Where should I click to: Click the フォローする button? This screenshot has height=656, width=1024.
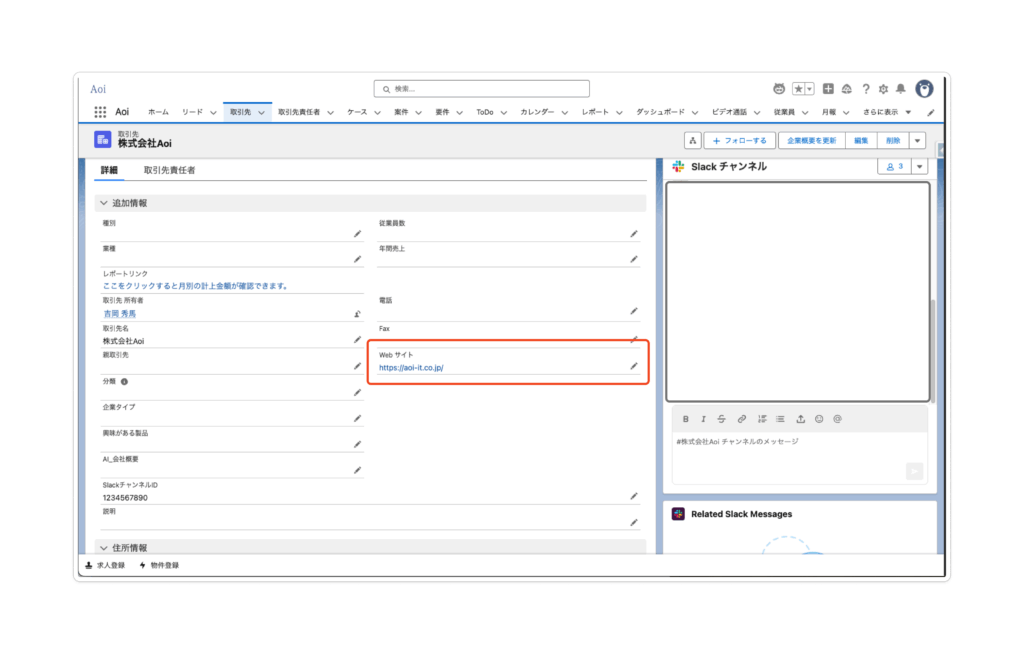pos(740,141)
